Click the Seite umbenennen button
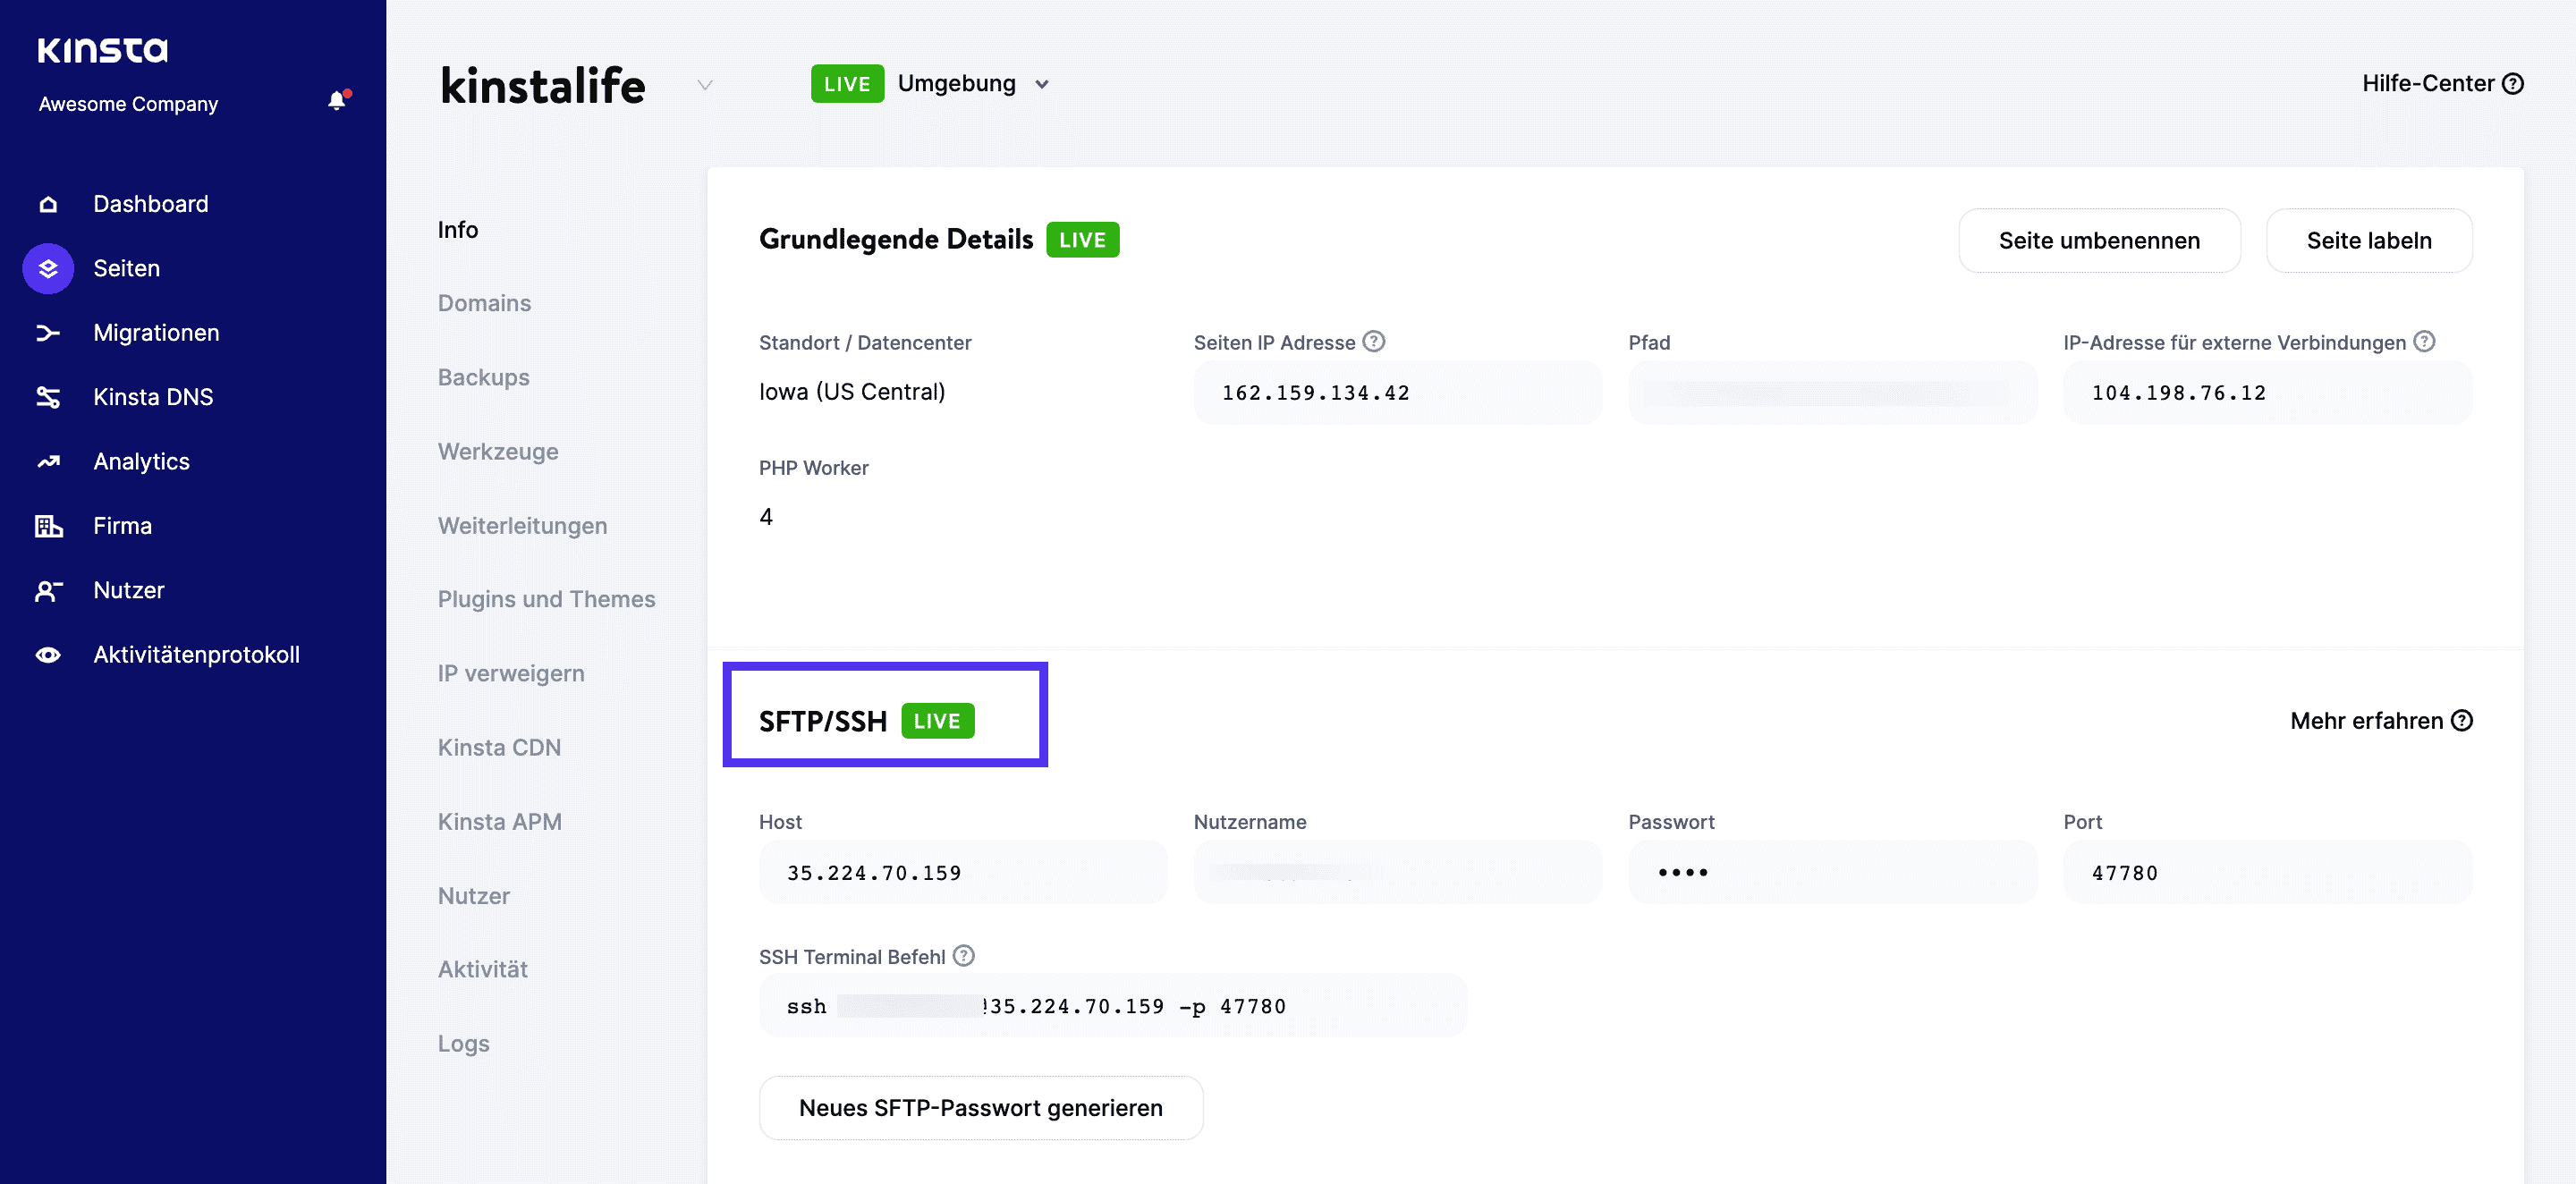The width and height of the screenshot is (2576, 1184). (2099, 240)
